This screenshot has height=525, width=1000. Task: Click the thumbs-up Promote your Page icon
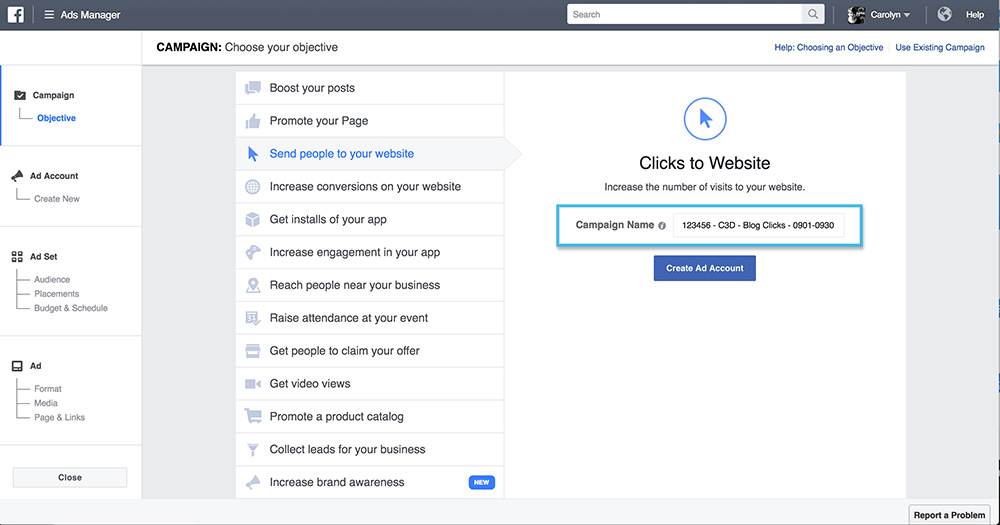tap(253, 121)
